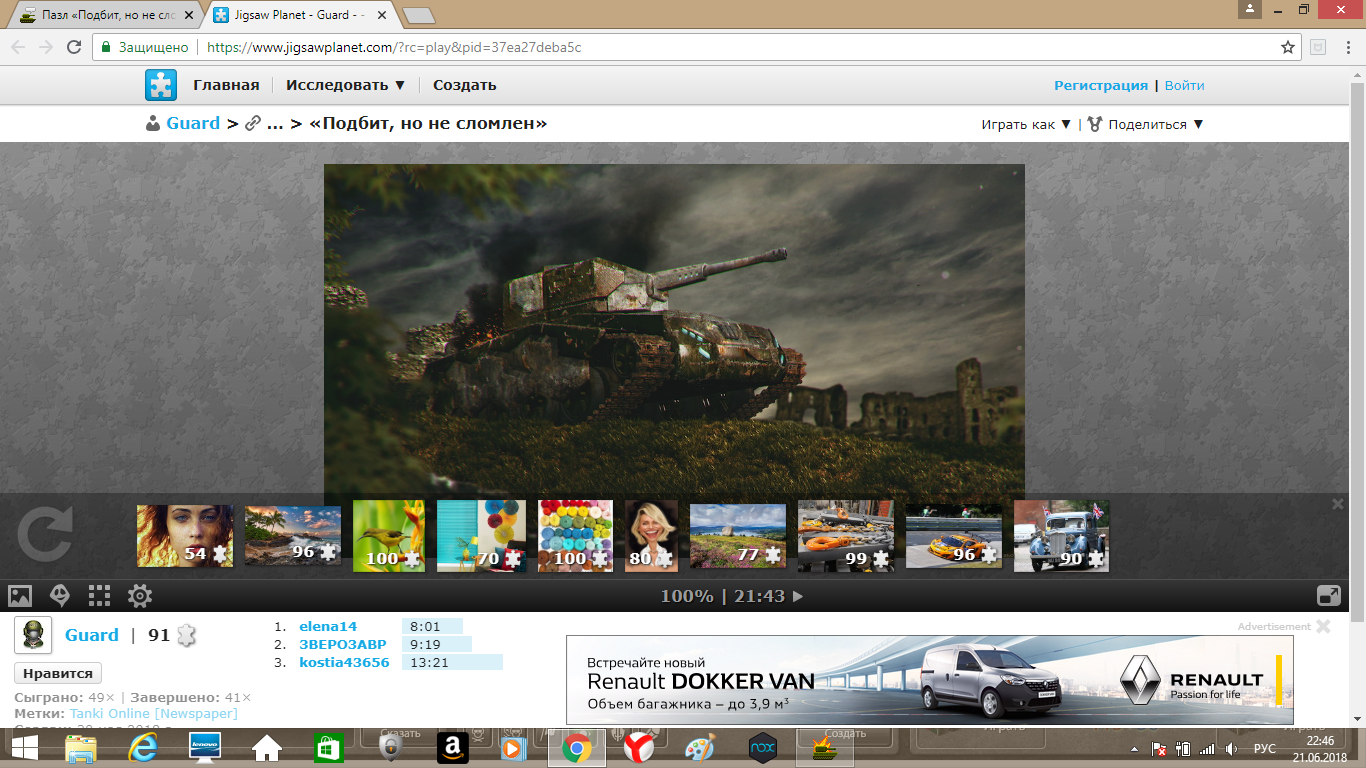Resume the timer with the play arrow
1366x768 pixels.
(797, 597)
